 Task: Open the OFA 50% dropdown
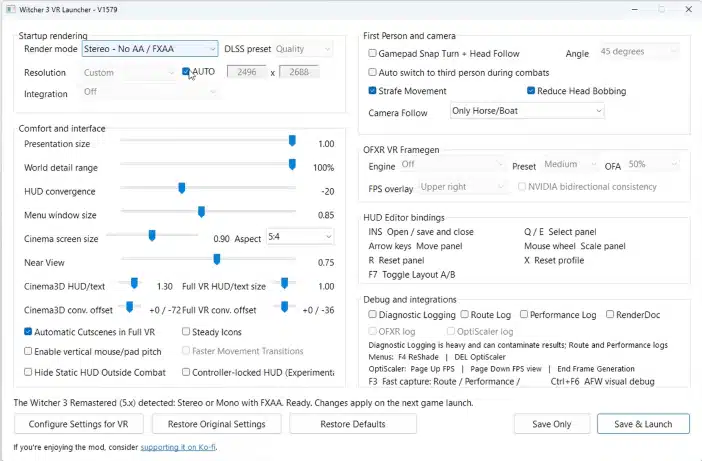653,165
